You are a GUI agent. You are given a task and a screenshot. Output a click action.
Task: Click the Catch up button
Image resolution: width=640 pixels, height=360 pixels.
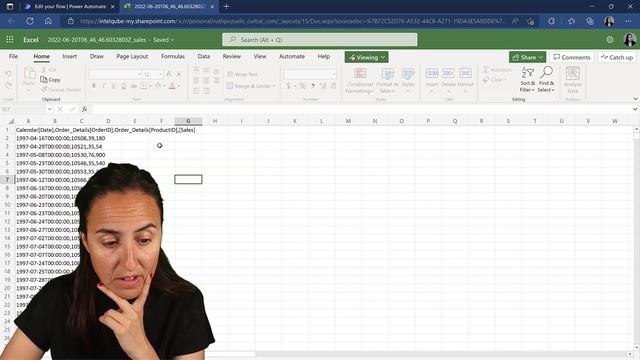(x=617, y=57)
